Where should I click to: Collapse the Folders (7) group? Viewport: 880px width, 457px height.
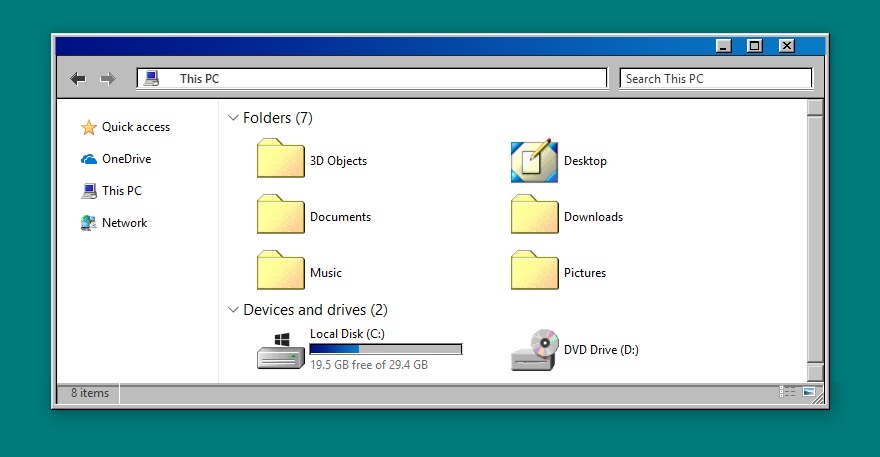click(x=233, y=118)
